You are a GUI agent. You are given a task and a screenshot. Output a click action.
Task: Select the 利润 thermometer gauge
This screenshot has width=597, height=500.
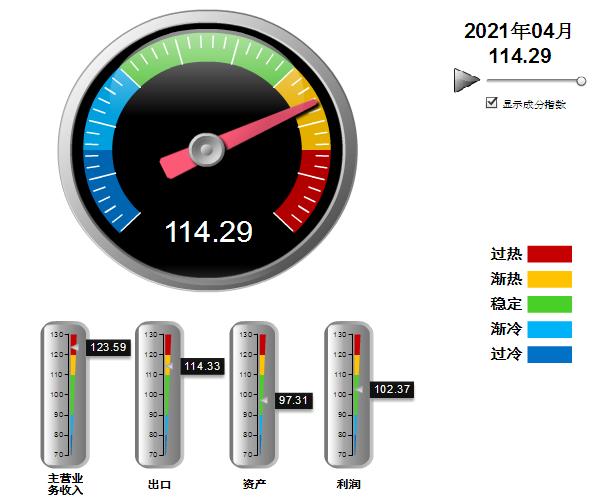tap(348, 394)
